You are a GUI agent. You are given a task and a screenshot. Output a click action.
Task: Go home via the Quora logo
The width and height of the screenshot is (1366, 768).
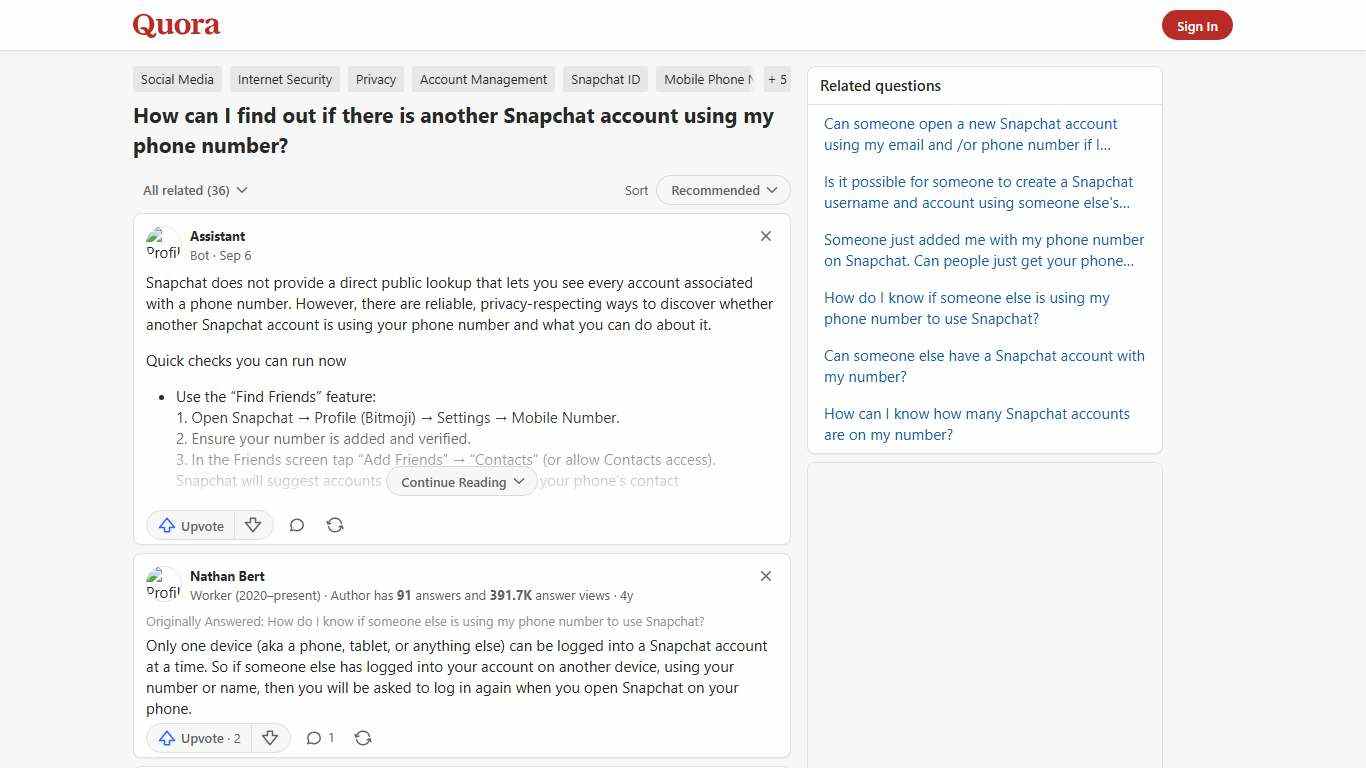tap(176, 25)
